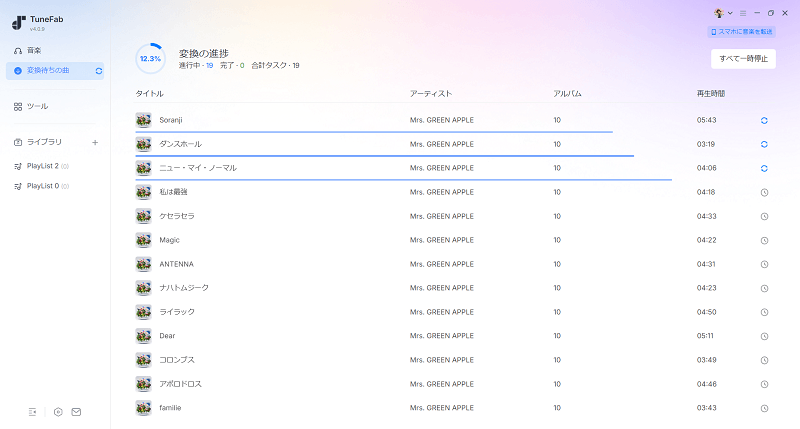Click the すべて一時停止 pause-all button
Image resolution: width=800 pixels, height=429 pixels.
tap(743, 59)
